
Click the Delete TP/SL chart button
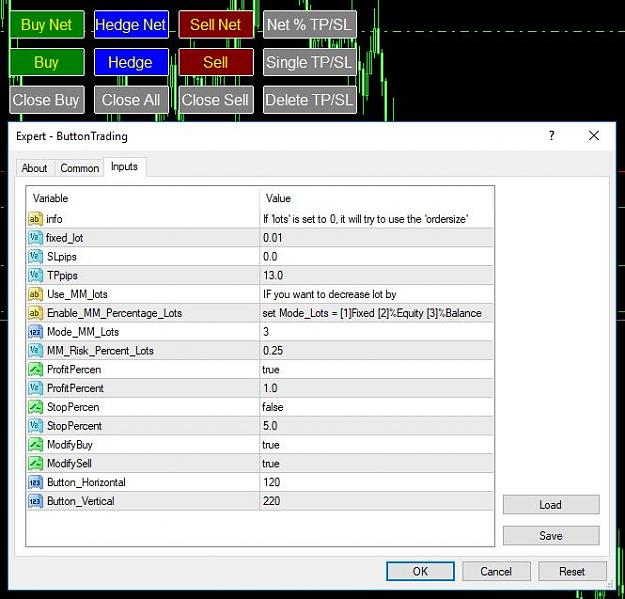tap(310, 100)
